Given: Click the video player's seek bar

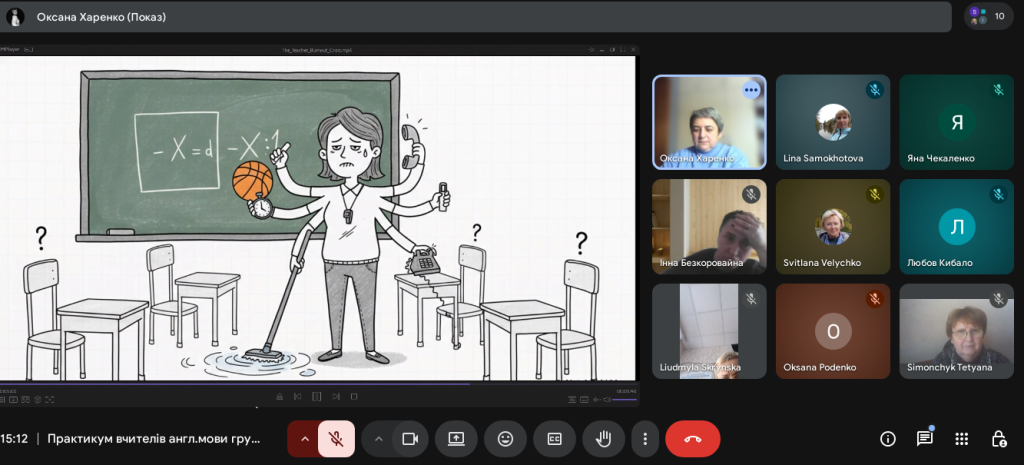Looking at the screenshot, I should (320, 384).
